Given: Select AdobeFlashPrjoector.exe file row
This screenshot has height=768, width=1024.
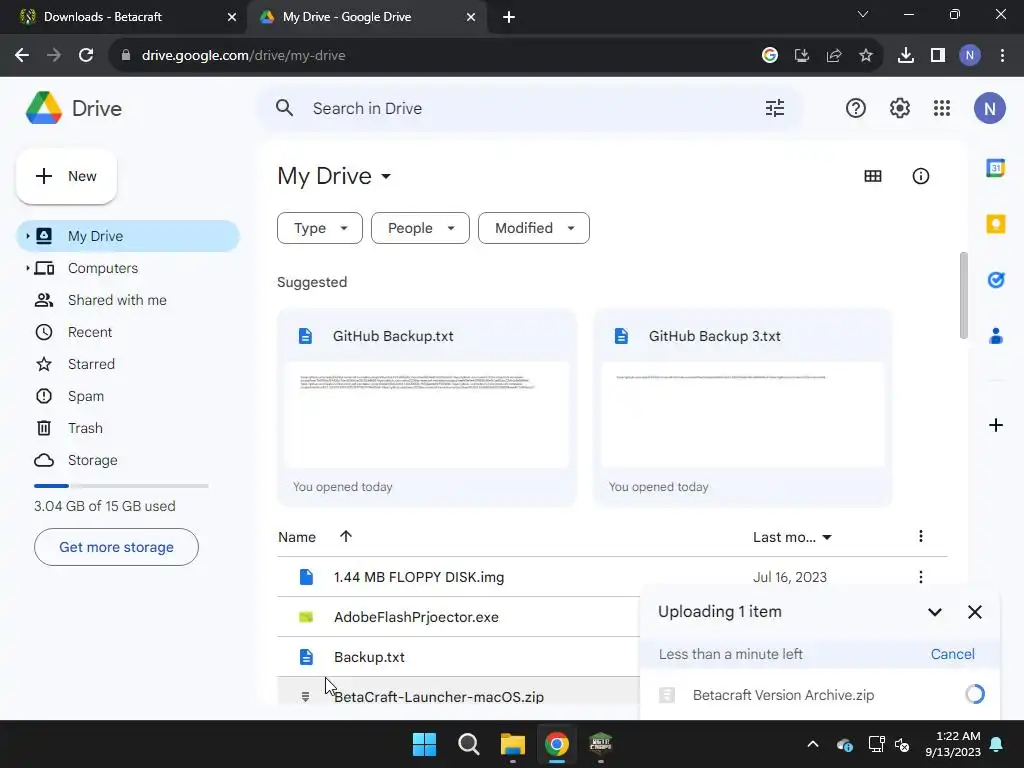Looking at the screenshot, I should [458, 616].
